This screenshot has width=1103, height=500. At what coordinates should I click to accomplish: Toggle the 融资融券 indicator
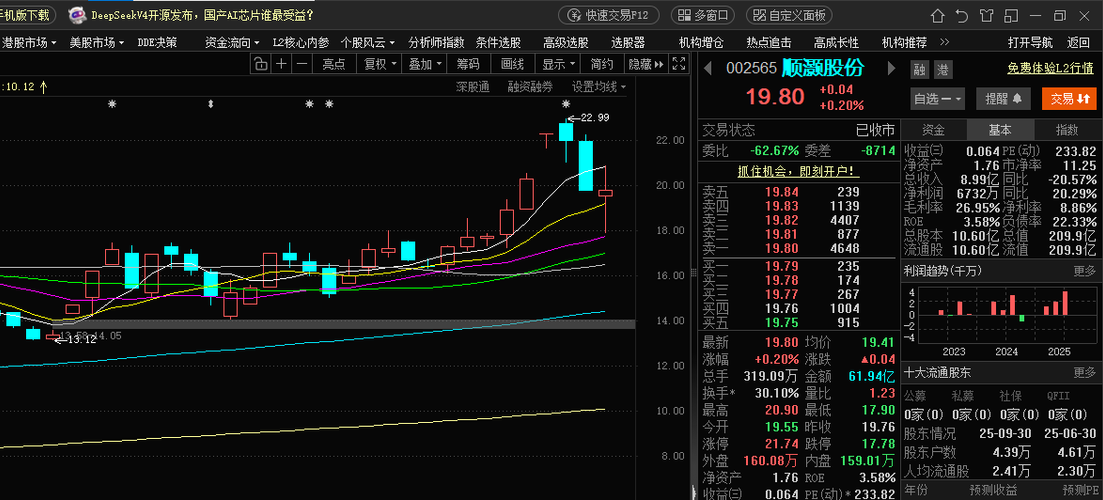pos(530,87)
